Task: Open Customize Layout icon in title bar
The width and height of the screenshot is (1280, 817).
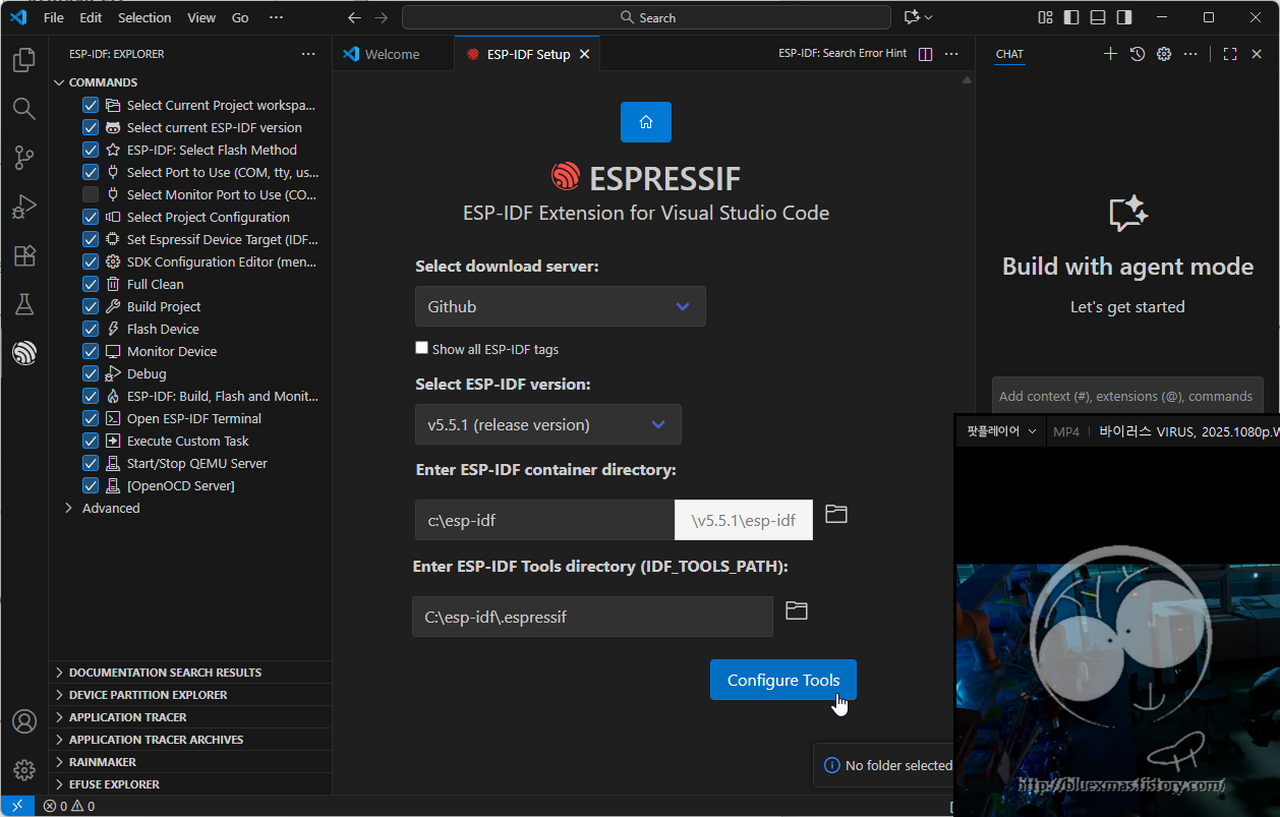Action: tap(1045, 17)
